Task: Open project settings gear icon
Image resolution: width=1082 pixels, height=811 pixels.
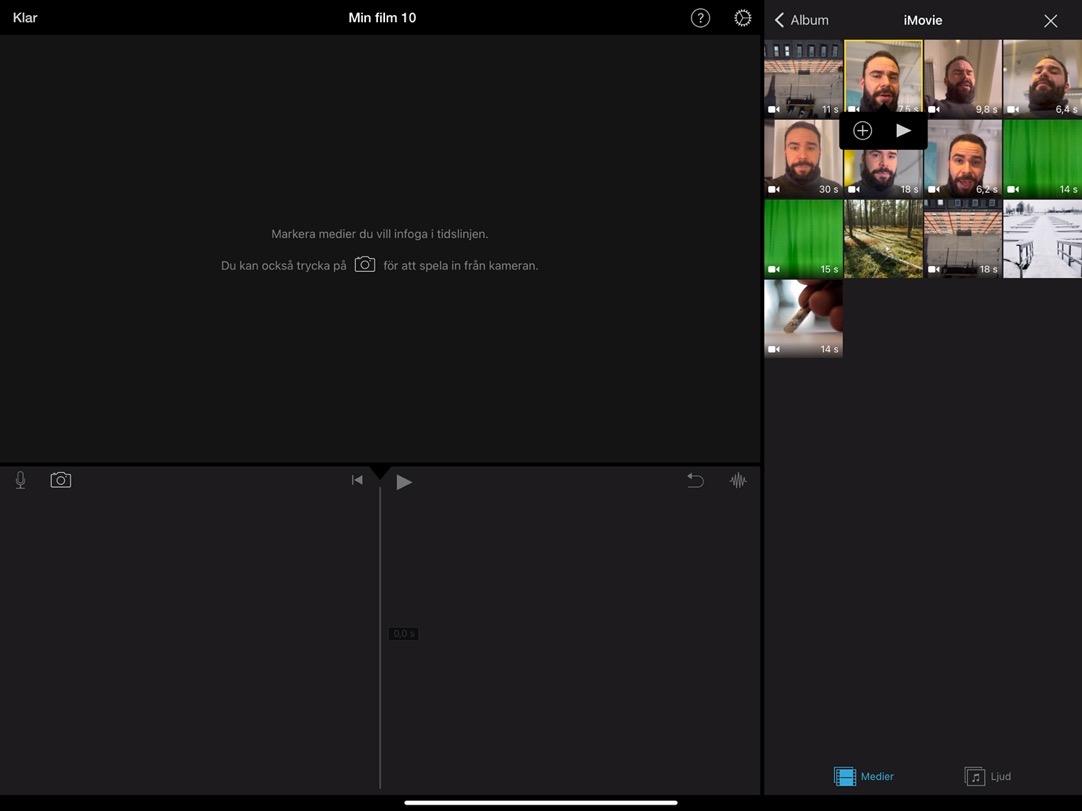Action: point(742,18)
